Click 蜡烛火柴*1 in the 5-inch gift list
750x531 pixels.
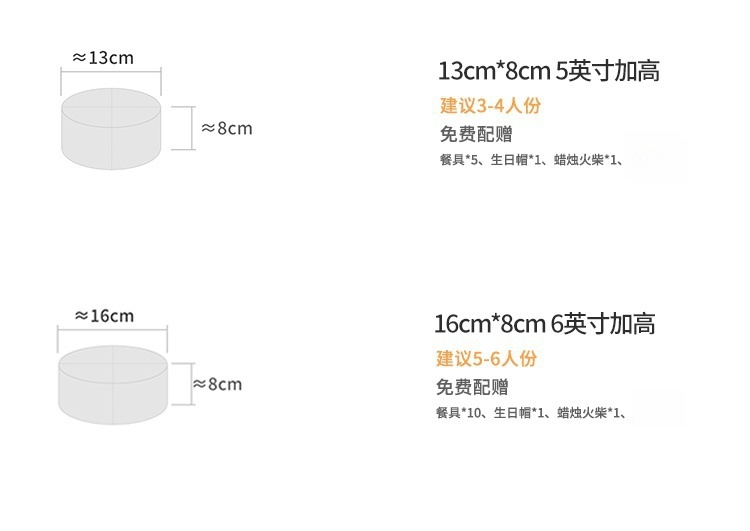(590, 159)
